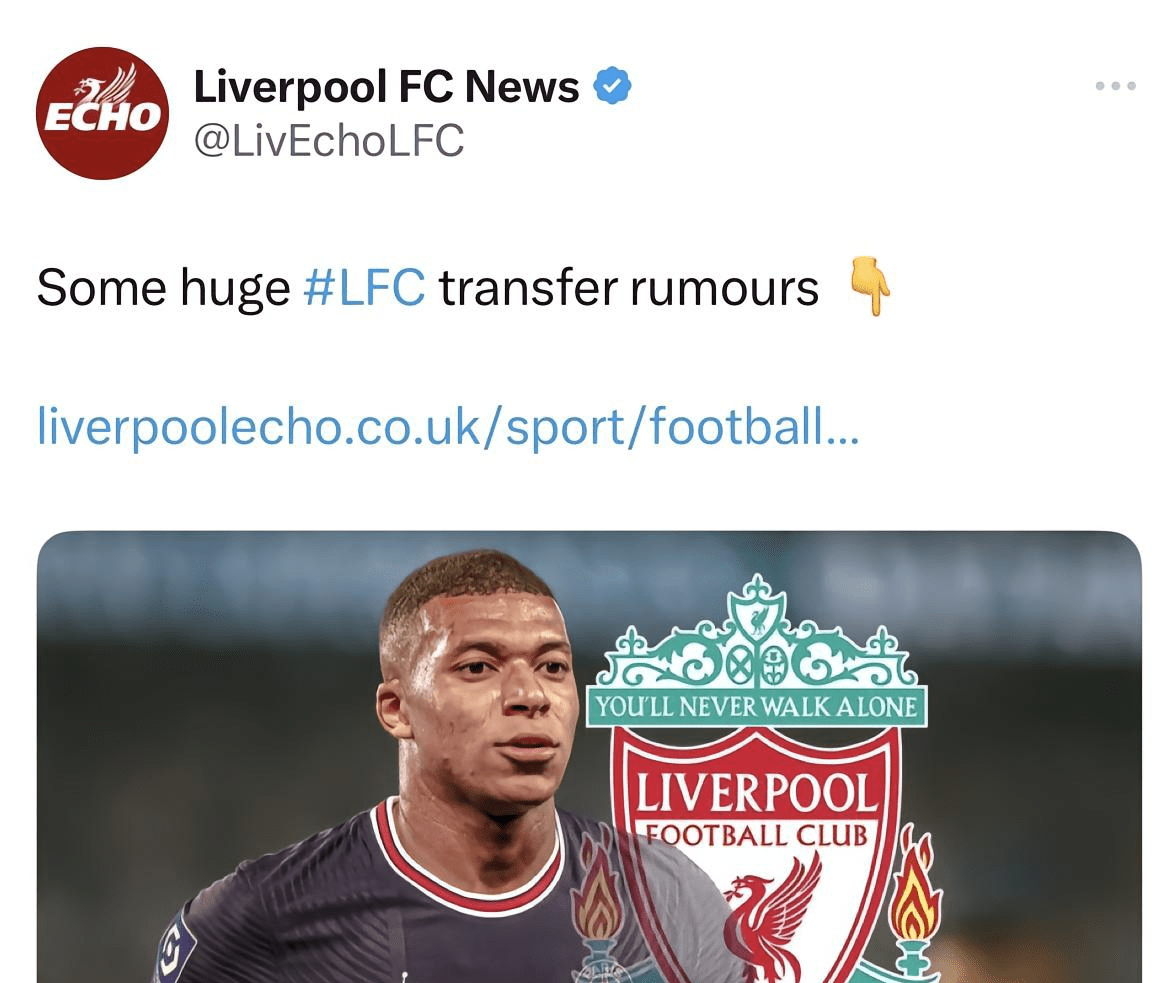
Task: Click the You'll Never Walk Alone banner
Action: (757, 707)
